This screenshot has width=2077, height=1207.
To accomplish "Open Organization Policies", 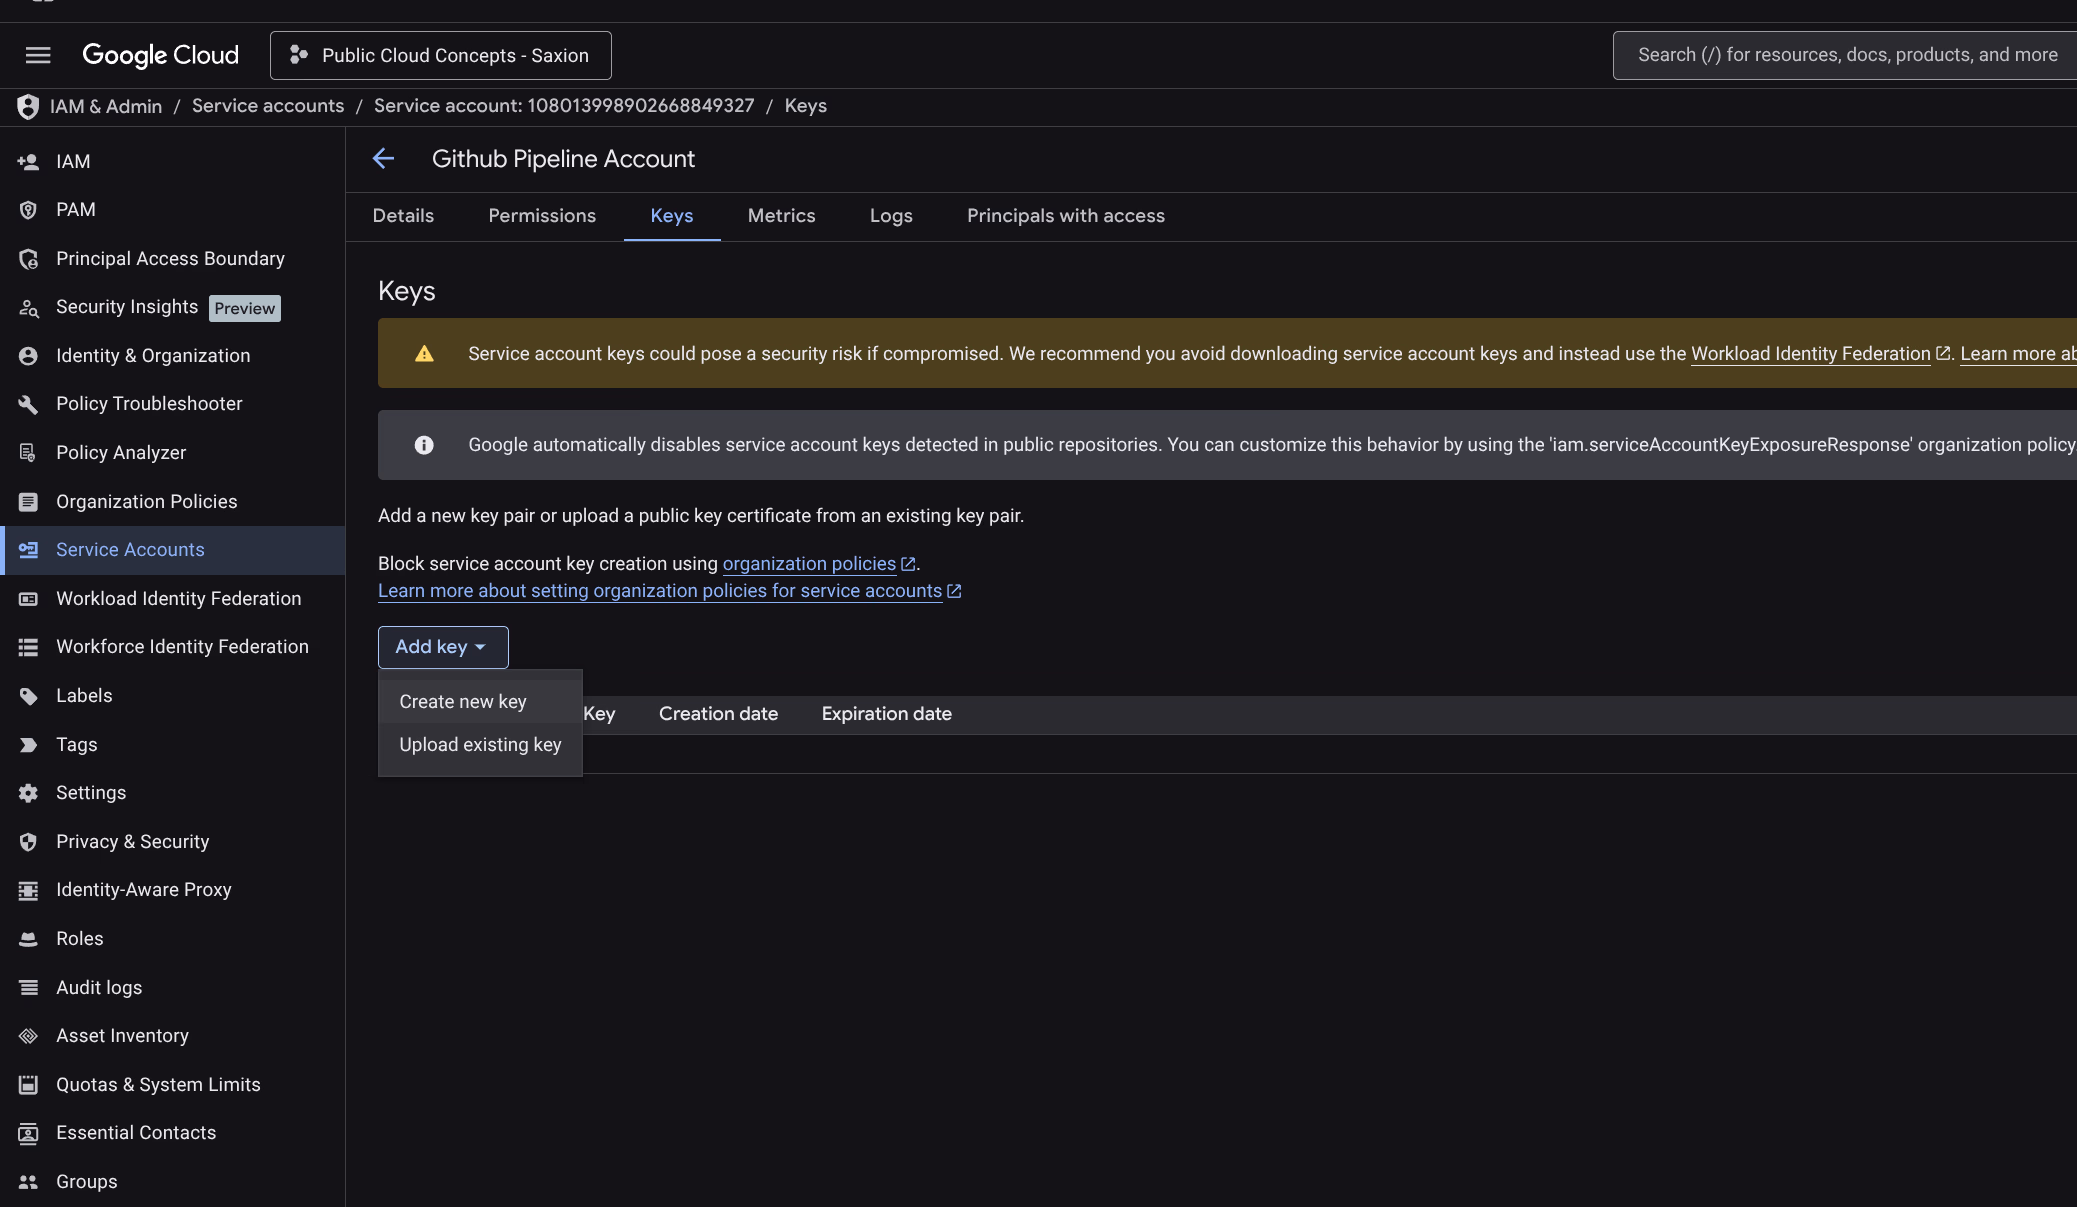I will pyautogui.click(x=146, y=501).
